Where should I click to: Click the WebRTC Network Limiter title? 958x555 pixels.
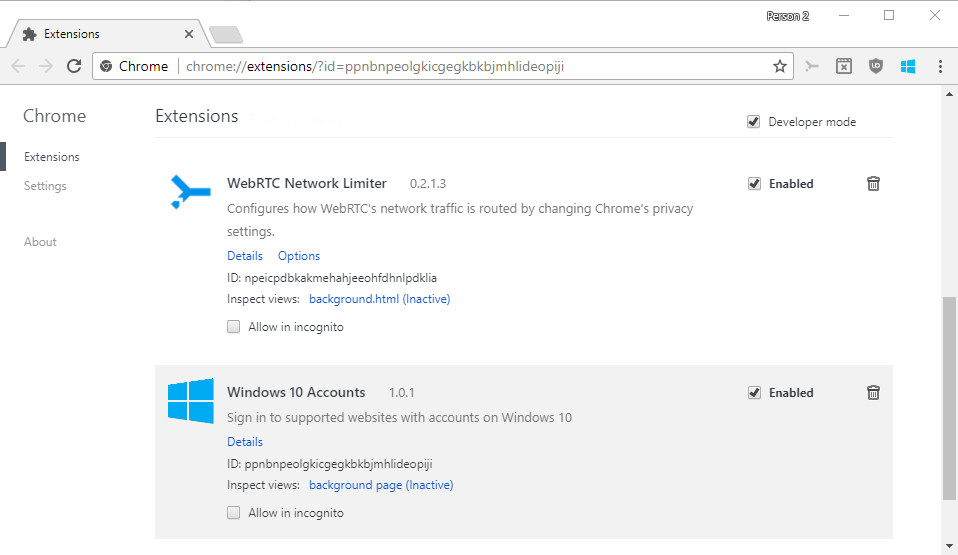pyautogui.click(x=307, y=183)
